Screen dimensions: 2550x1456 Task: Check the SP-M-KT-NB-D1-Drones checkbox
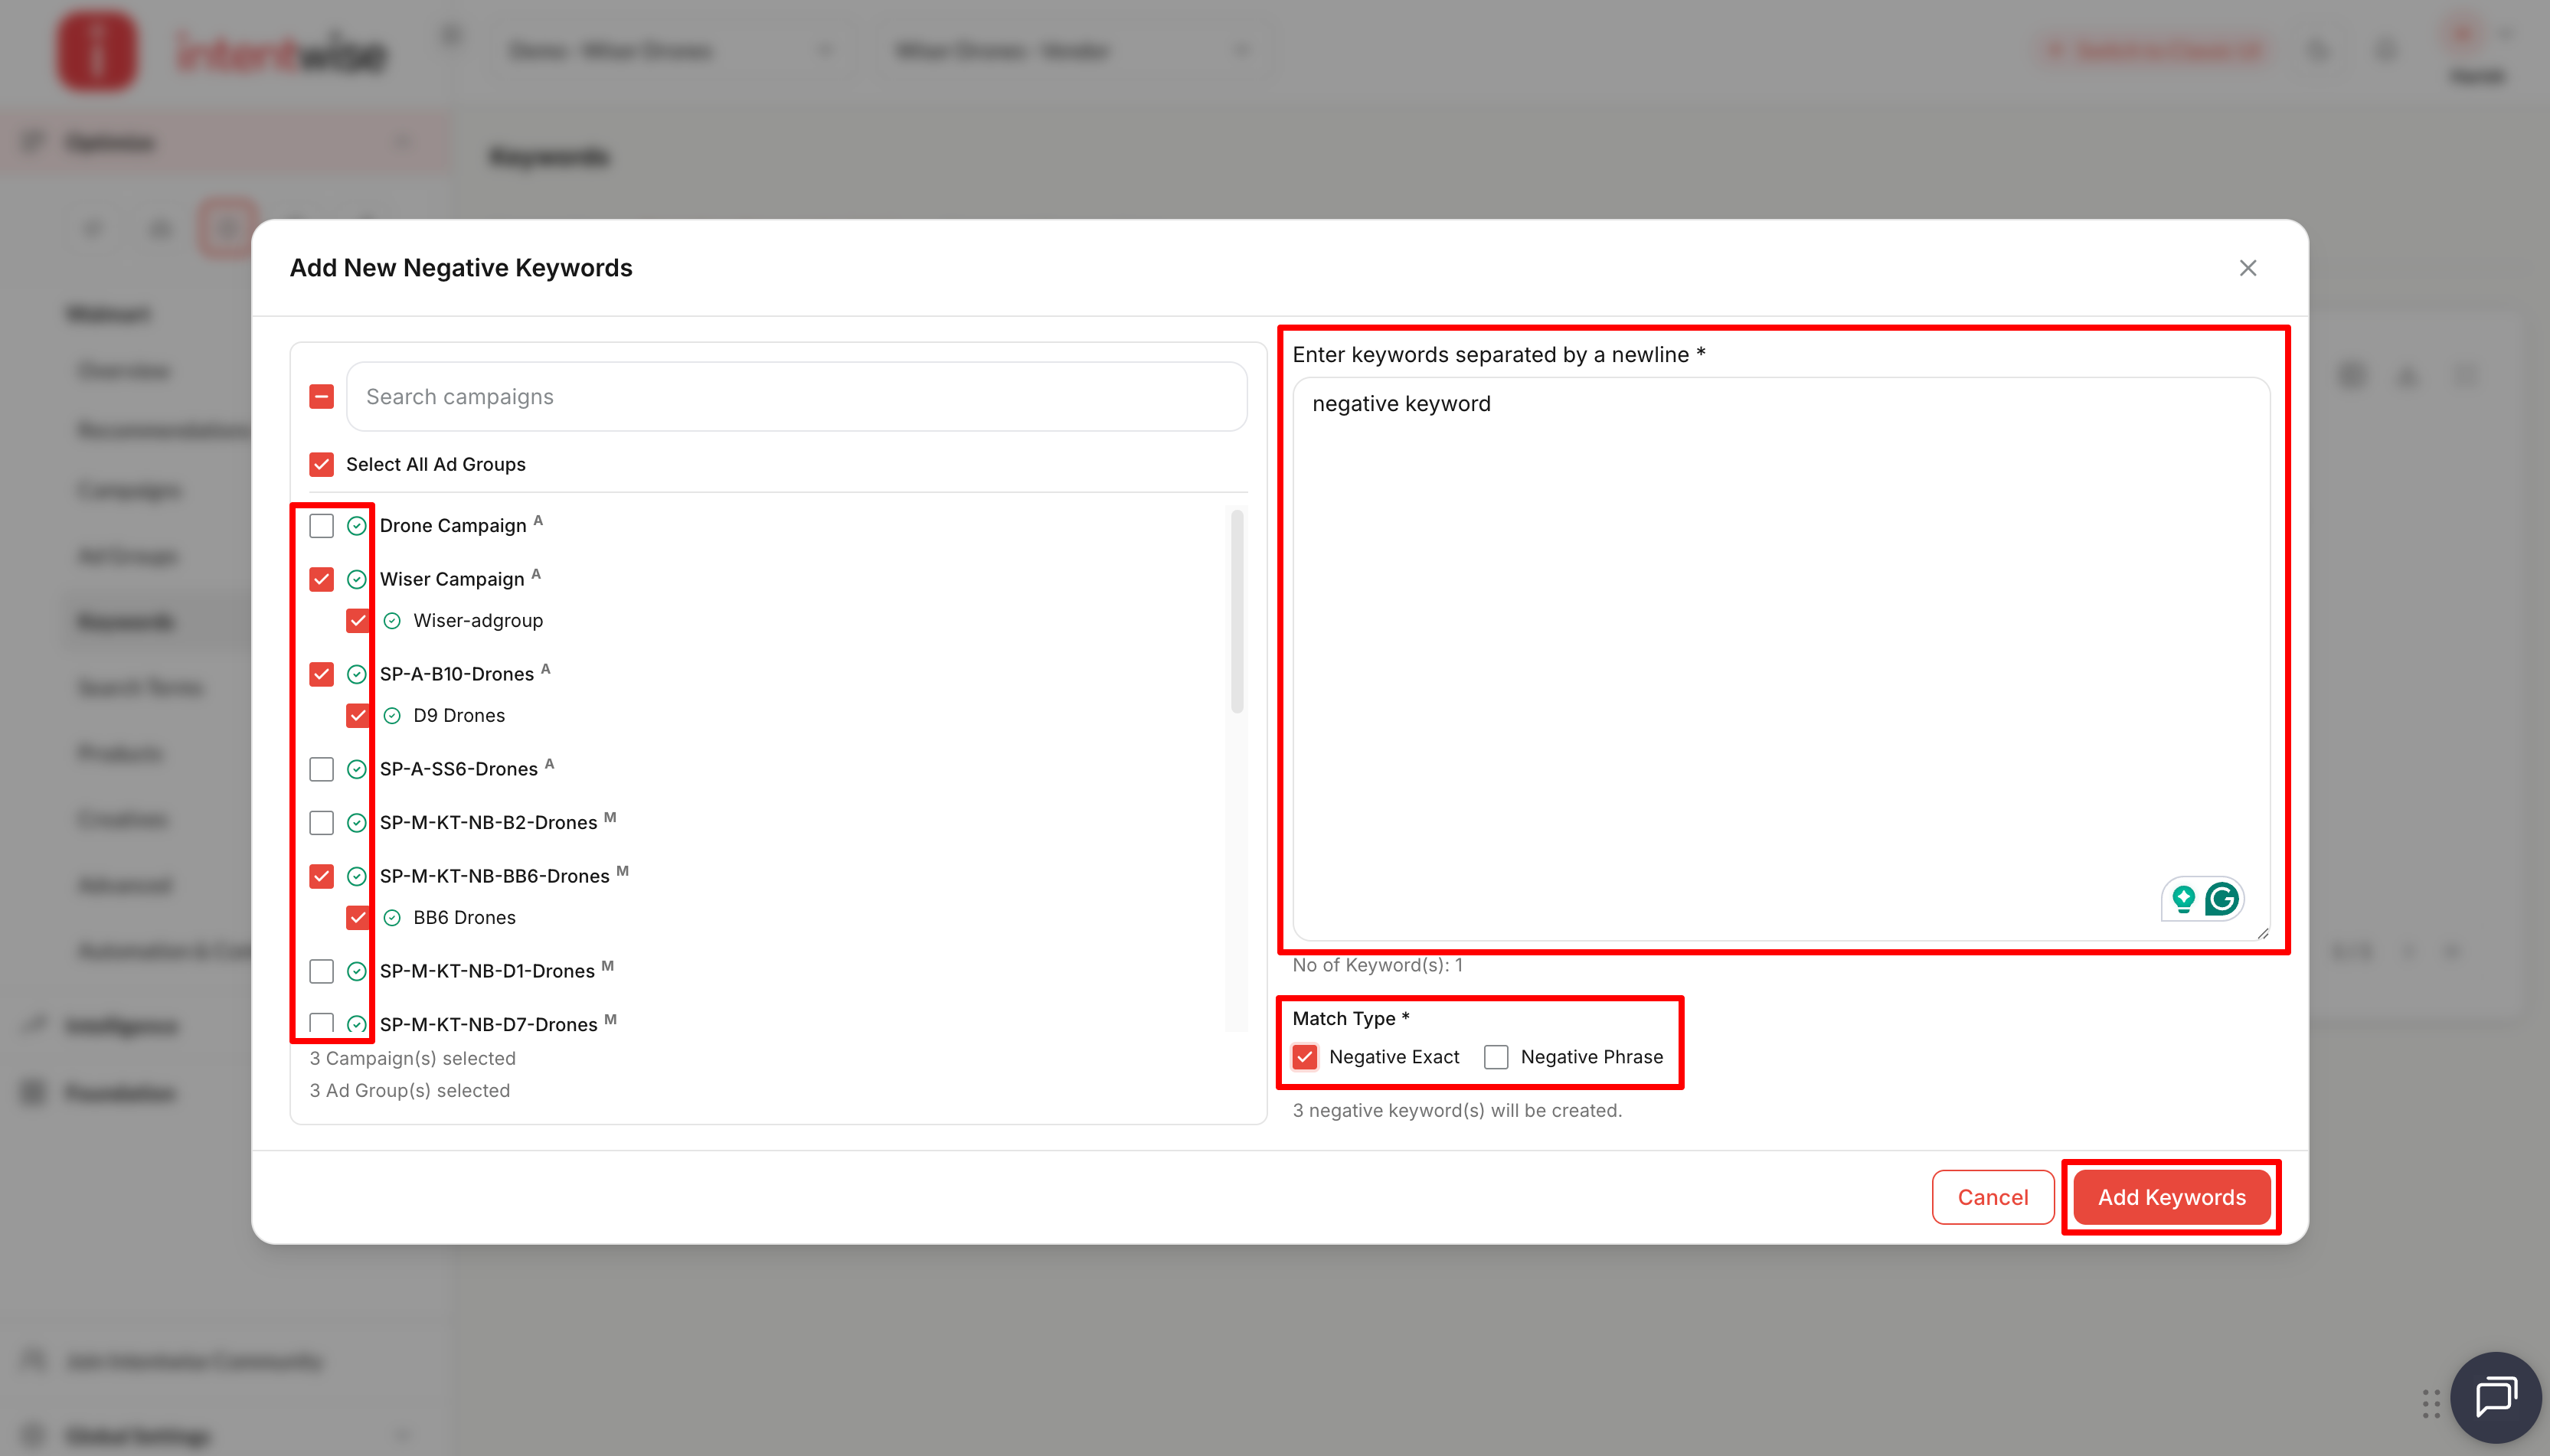tap(321, 972)
